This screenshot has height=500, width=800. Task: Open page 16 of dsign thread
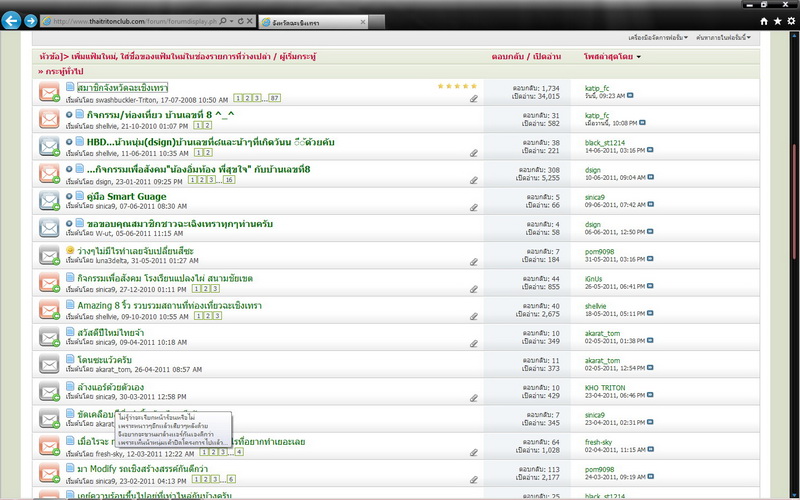pyautogui.click(x=229, y=180)
